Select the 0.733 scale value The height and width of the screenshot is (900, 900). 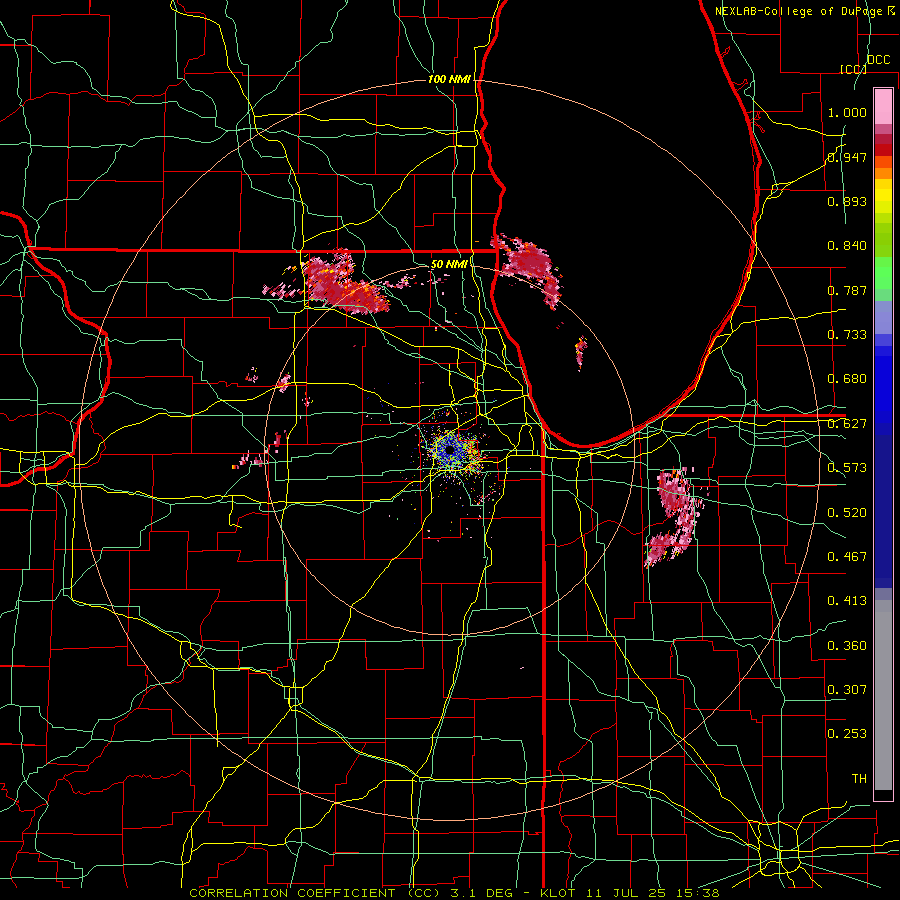847,335
